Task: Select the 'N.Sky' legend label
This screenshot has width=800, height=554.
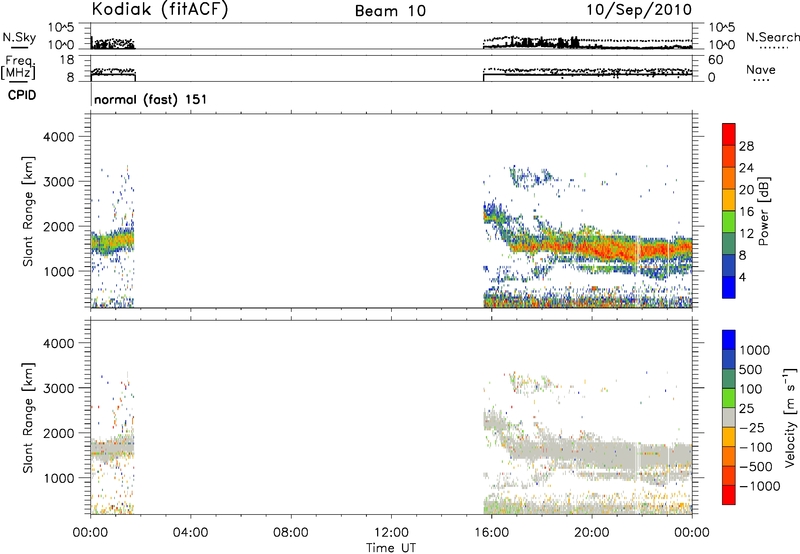Action: point(19,37)
